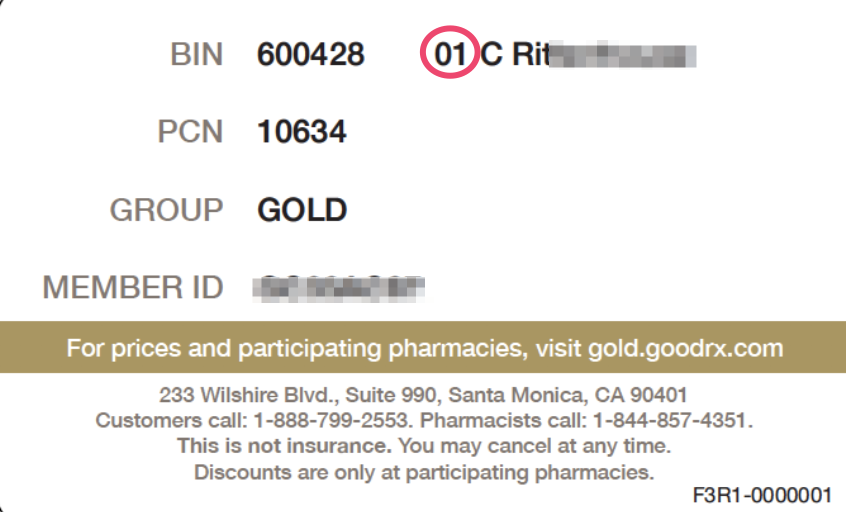Click the 'Discounts are only at participating pharmacies' line

pyautogui.click(x=424, y=473)
